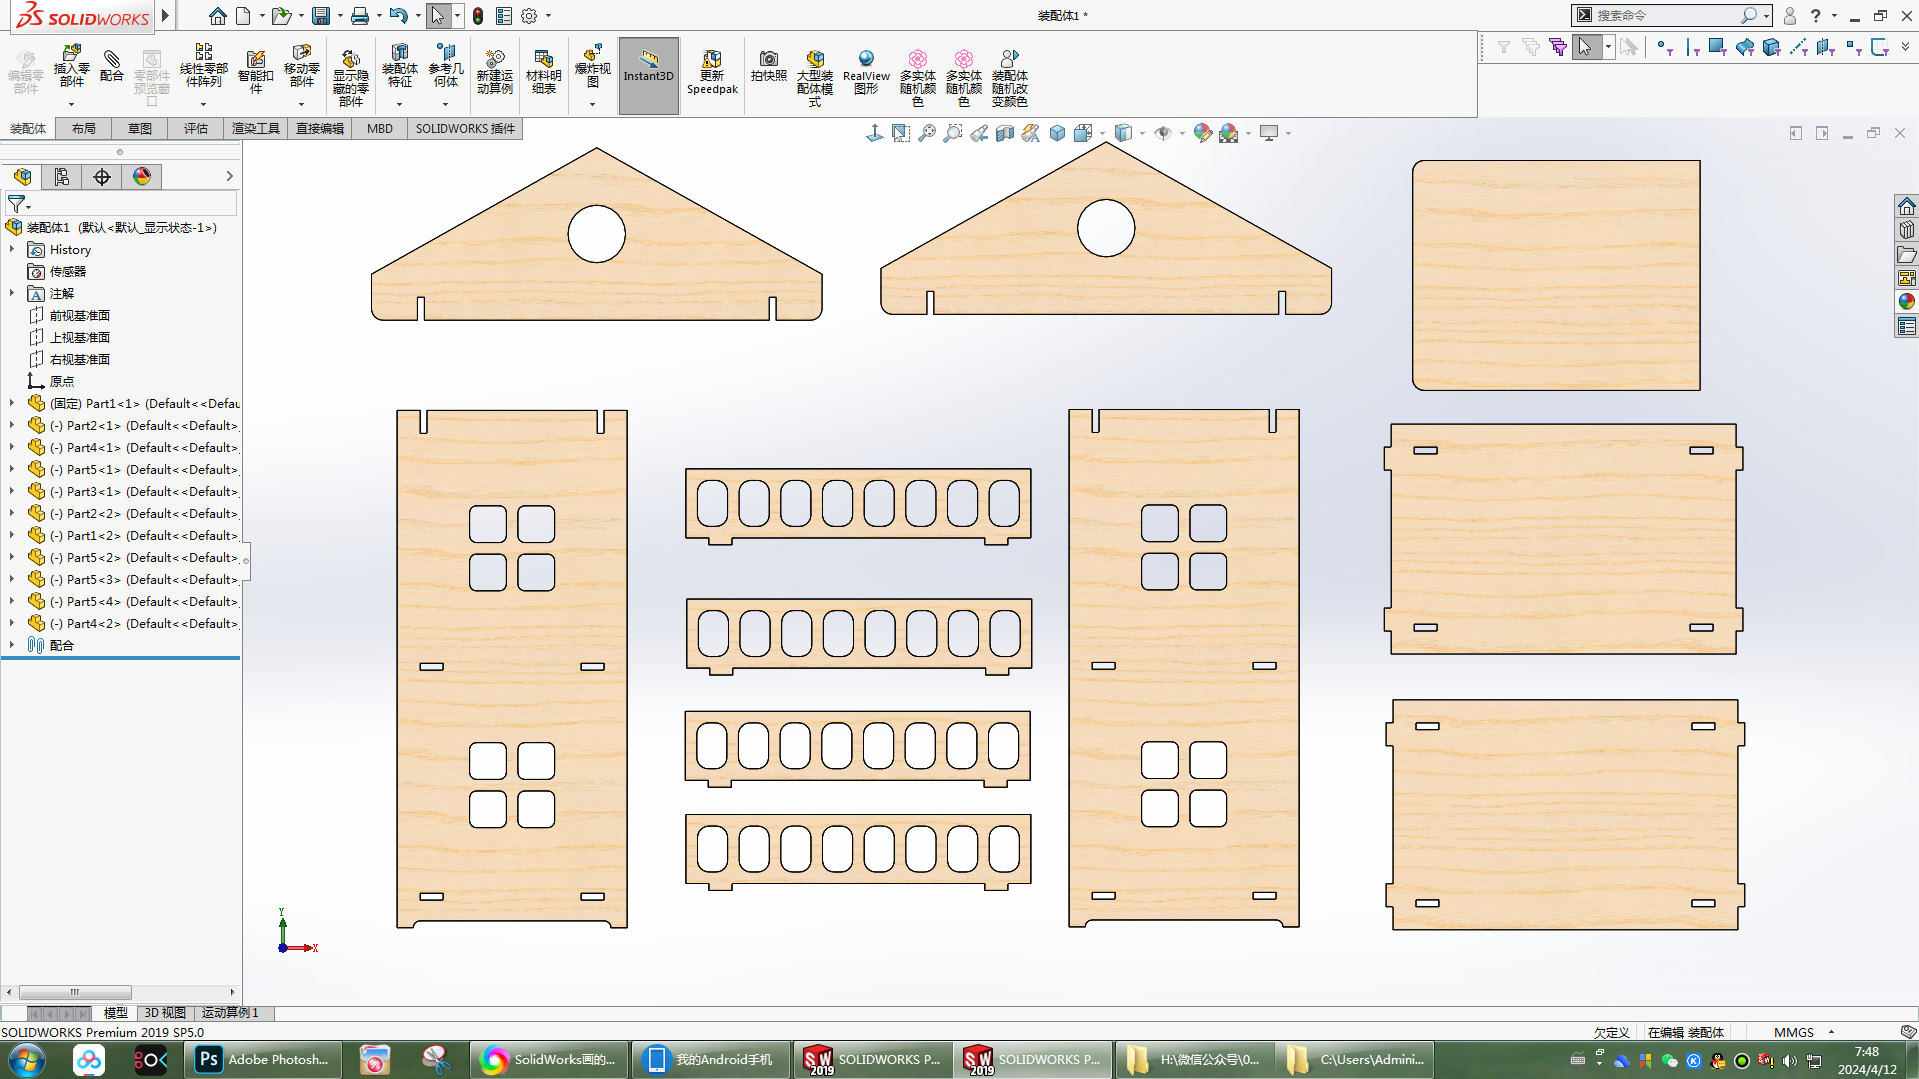This screenshot has height=1079, width=1919.
Task: Click the Undo arrow icon
Action: click(398, 16)
